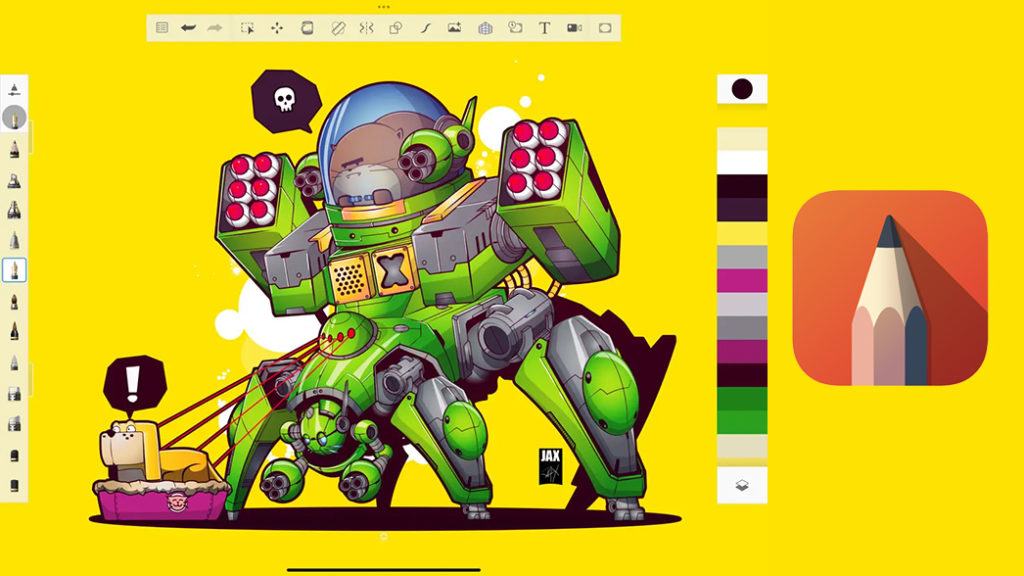The image size is (1024, 576).
Task: Insert text with the T tool
Action: (545, 28)
